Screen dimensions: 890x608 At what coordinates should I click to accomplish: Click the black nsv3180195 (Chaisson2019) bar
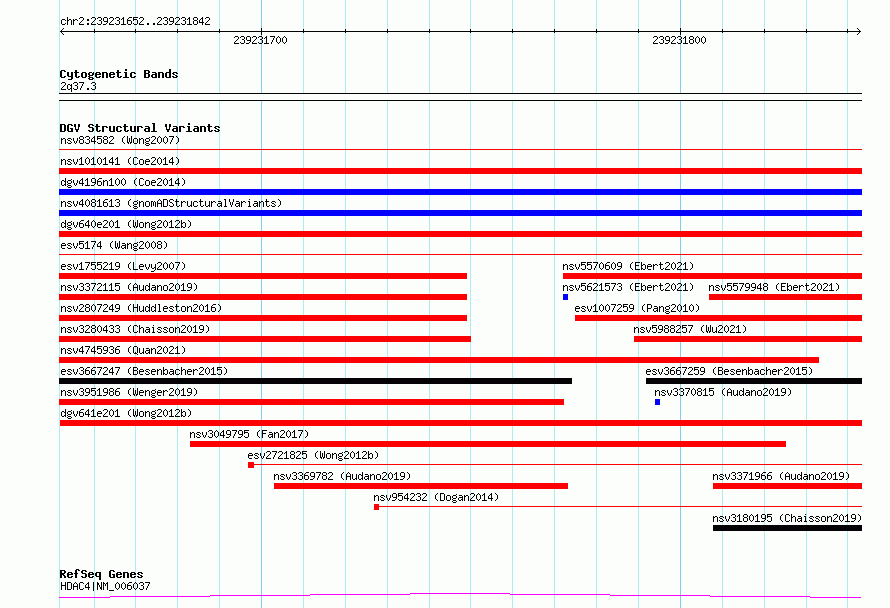tap(787, 528)
